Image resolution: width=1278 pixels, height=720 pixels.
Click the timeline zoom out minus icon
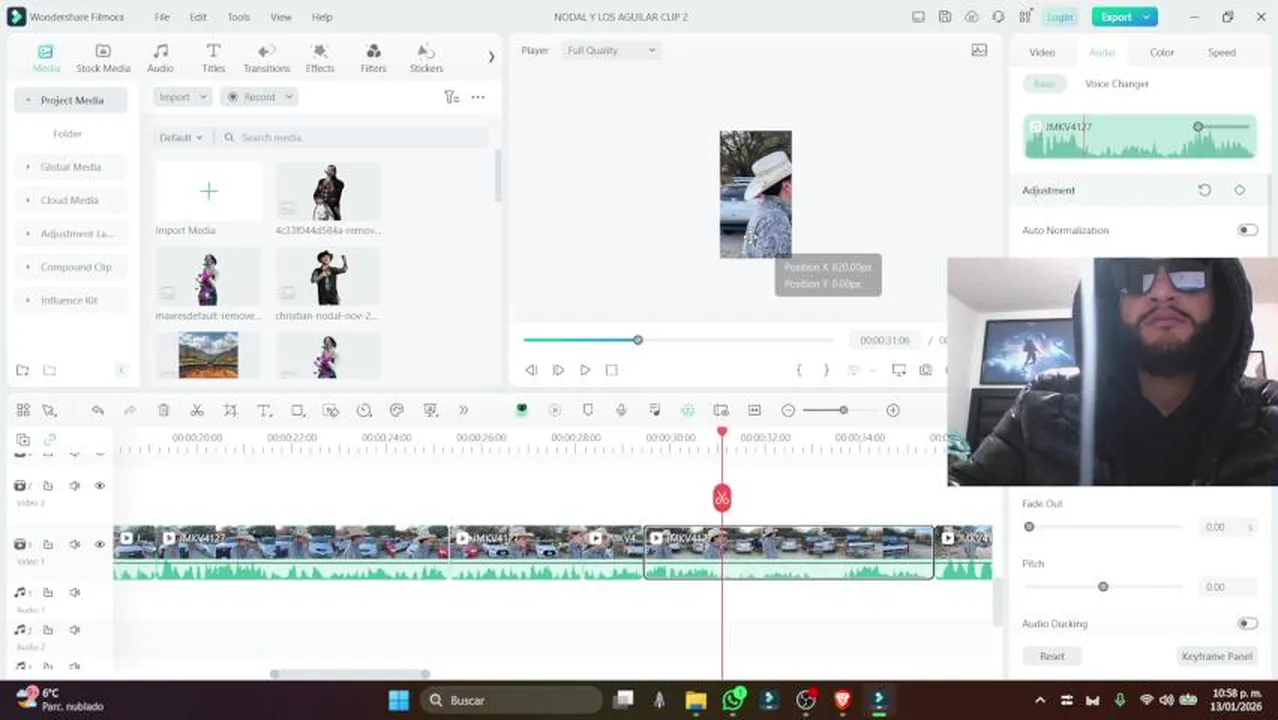(x=788, y=410)
